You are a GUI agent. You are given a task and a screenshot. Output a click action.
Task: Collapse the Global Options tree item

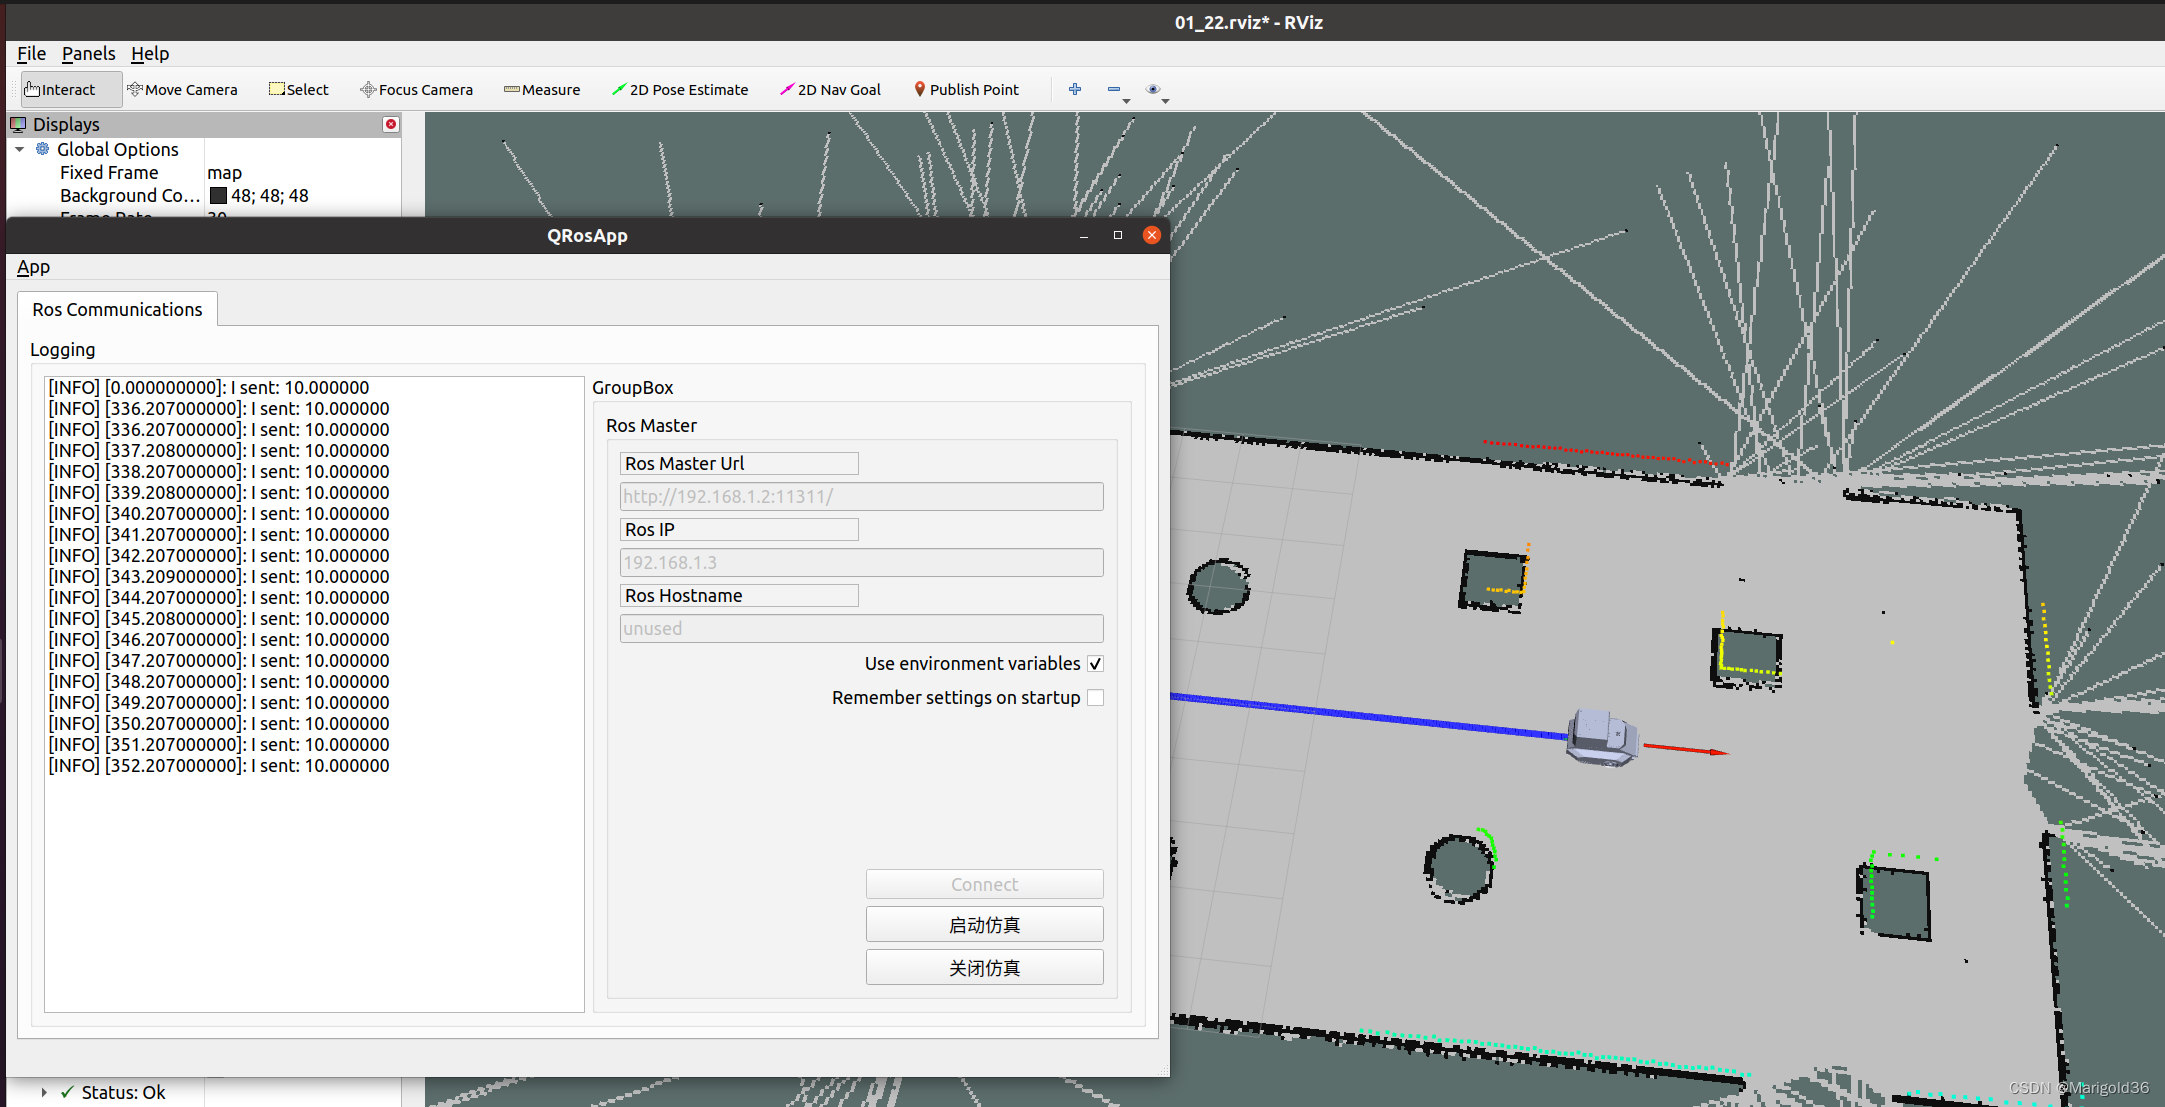click(x=20, y=149)
